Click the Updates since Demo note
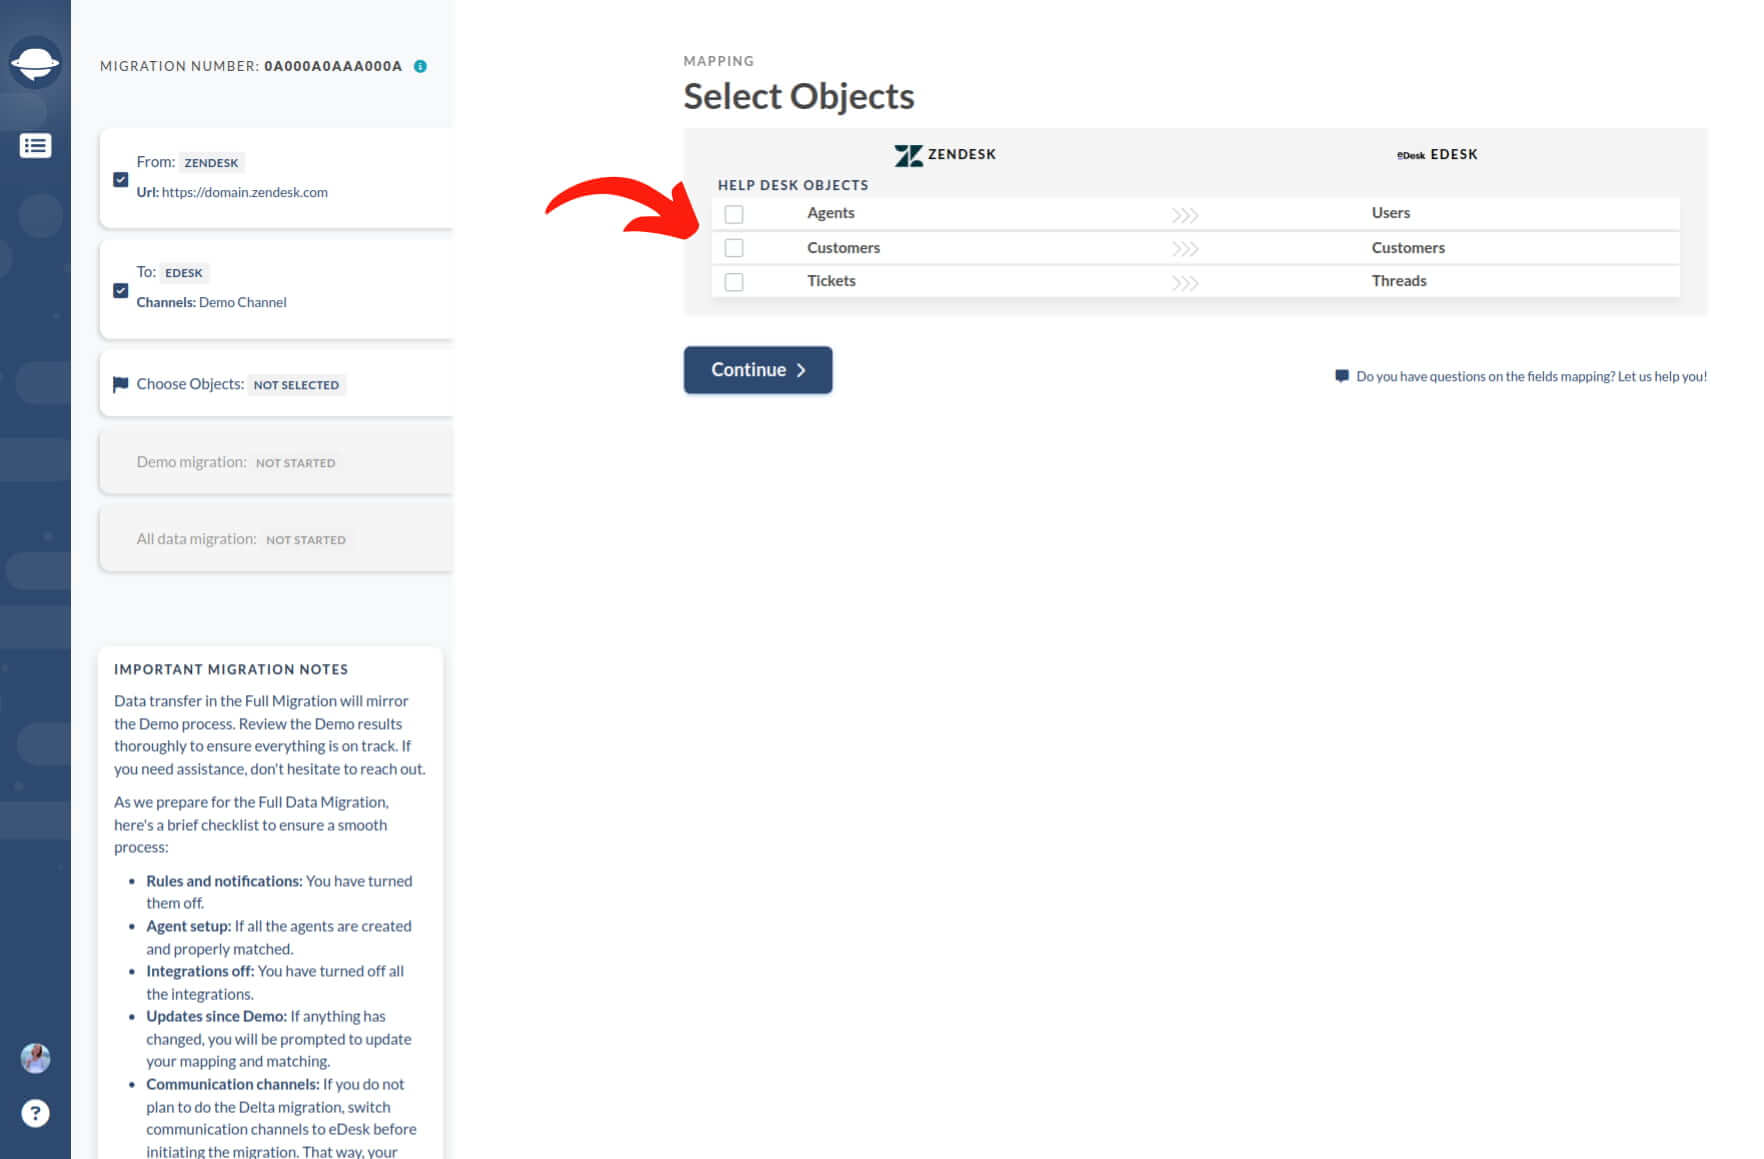 [279, 1038]
